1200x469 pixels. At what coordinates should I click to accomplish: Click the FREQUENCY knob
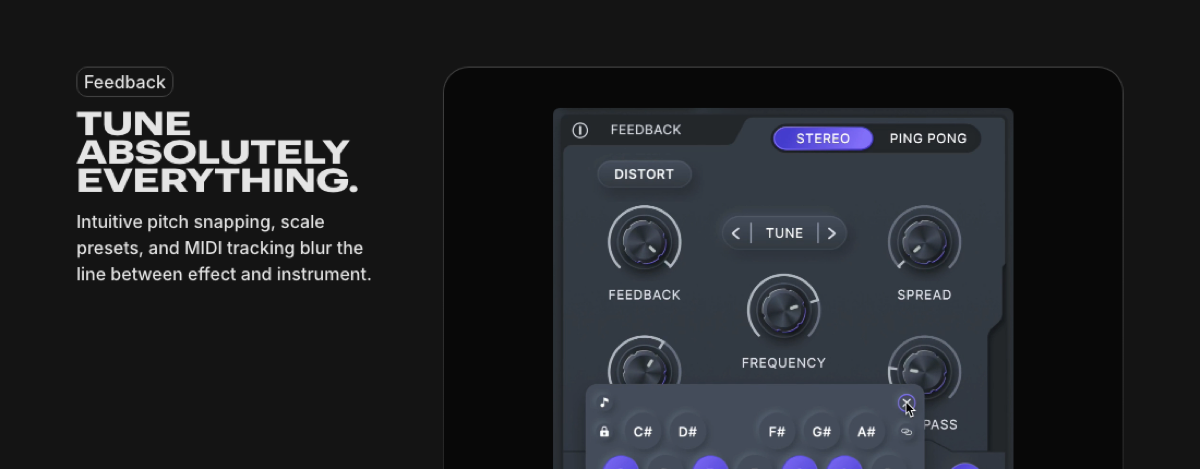(x=783, y=310)
